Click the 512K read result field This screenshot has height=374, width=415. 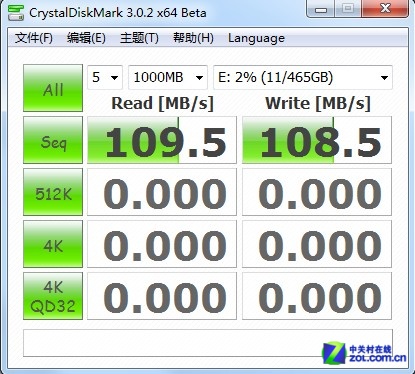[162, 192]
